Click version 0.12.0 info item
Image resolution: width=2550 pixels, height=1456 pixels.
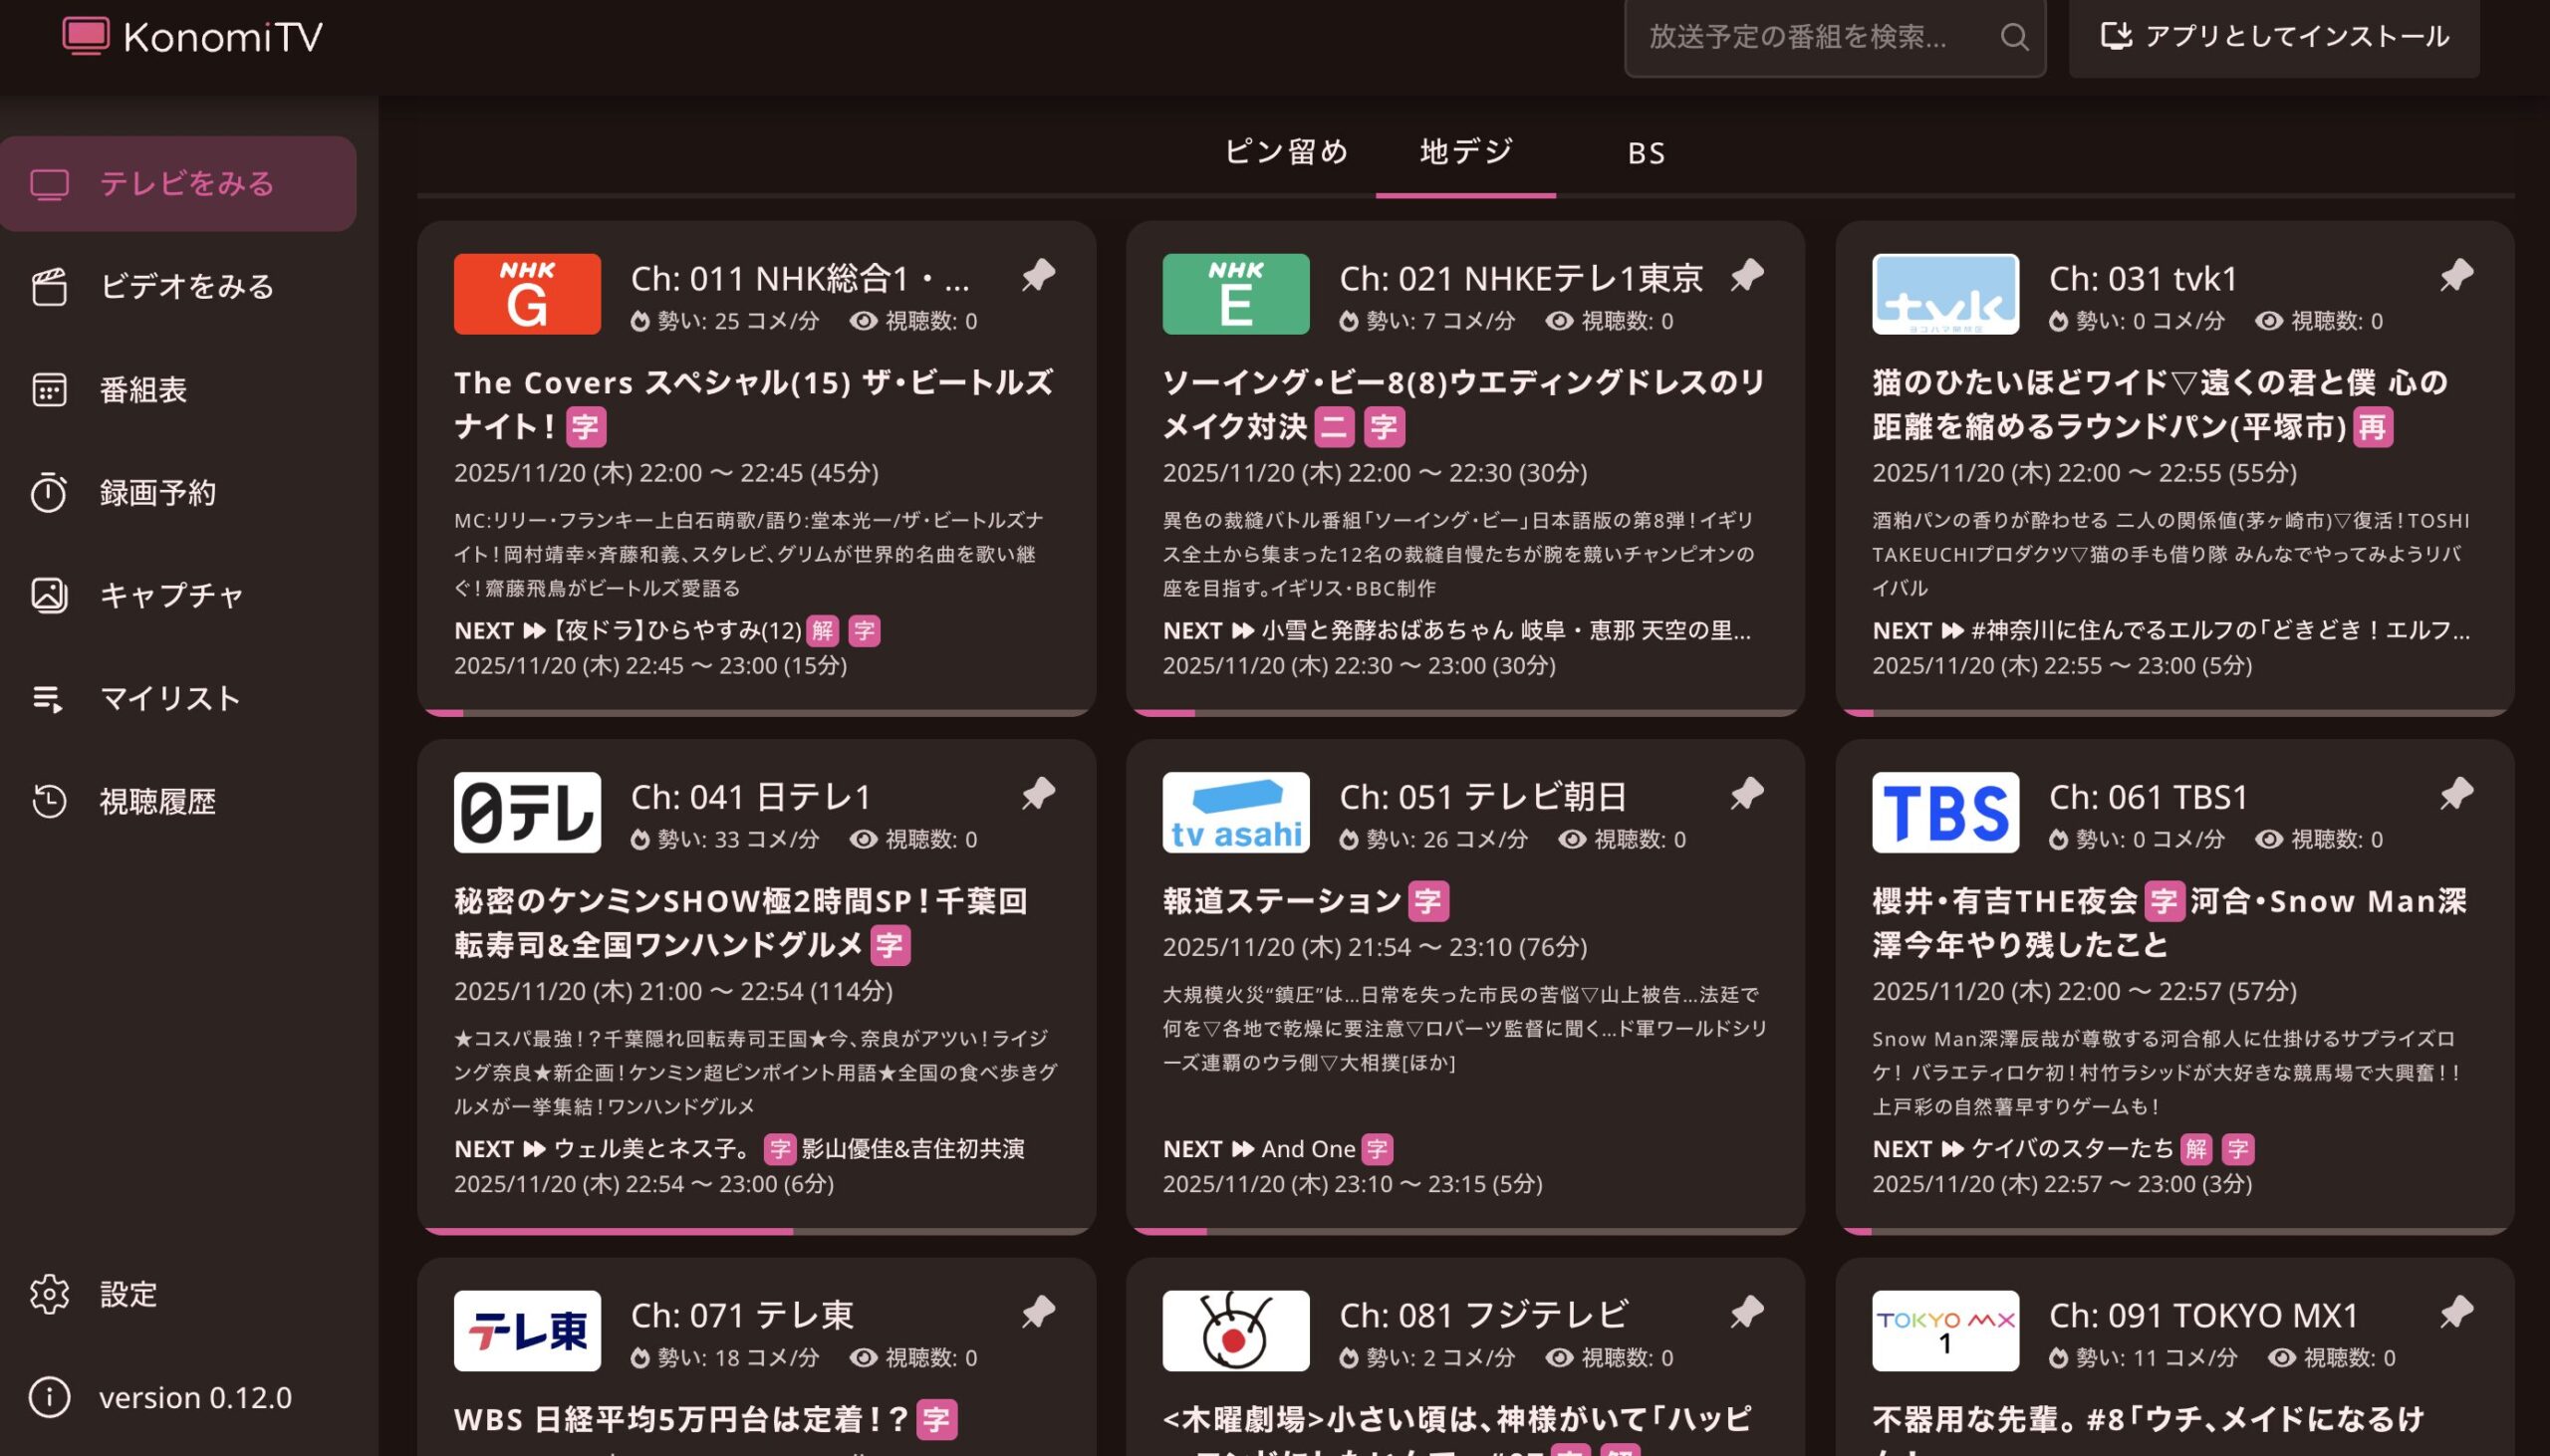[x=195, y=1397]
